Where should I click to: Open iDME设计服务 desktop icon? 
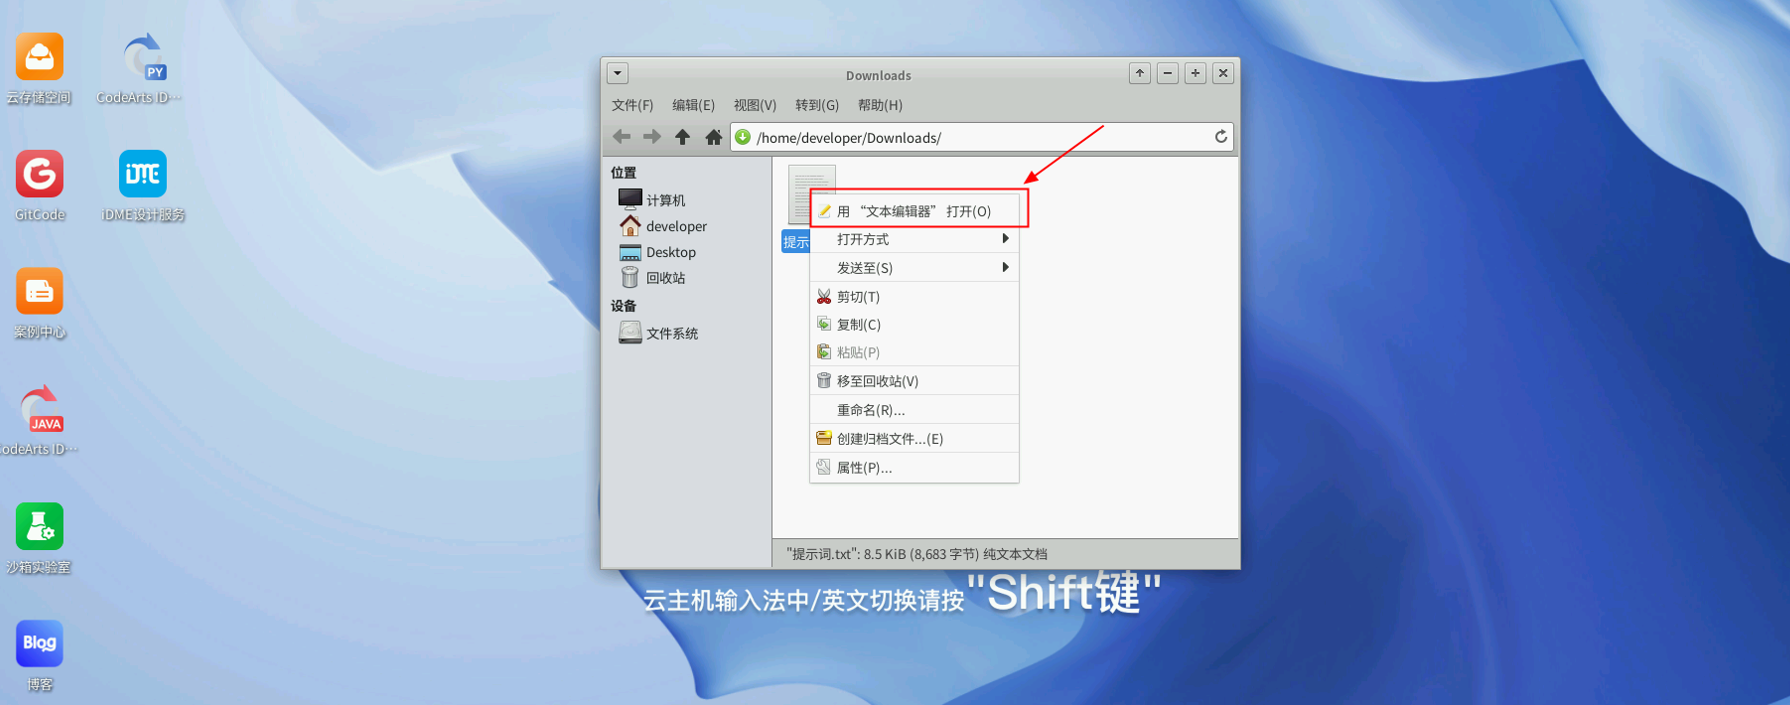click(x=142, y=175)
